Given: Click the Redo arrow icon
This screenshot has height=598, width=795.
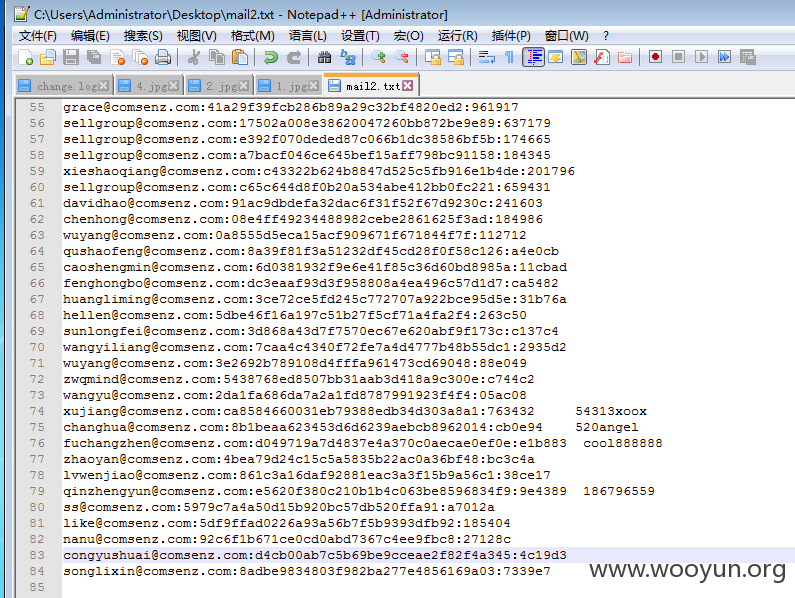Looking at the screenshot, I should [x=294, y=57].
